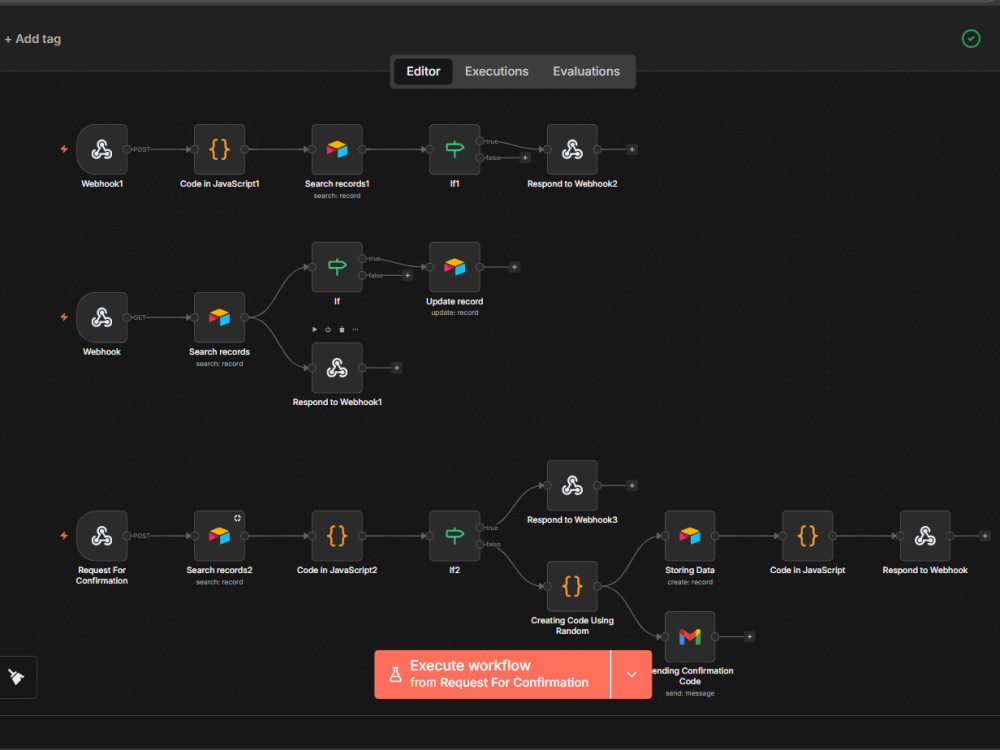Delete Respond to Webhook1 with trash icon
1000x750 pixels.
pos(342,330)
